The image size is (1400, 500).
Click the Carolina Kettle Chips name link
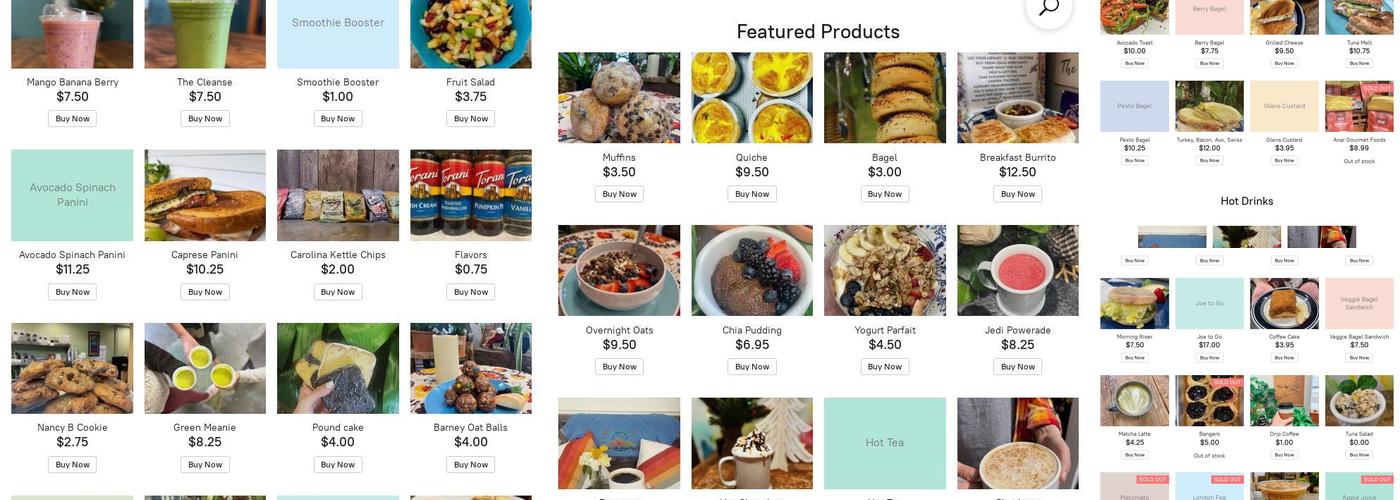tap(337, 255)
